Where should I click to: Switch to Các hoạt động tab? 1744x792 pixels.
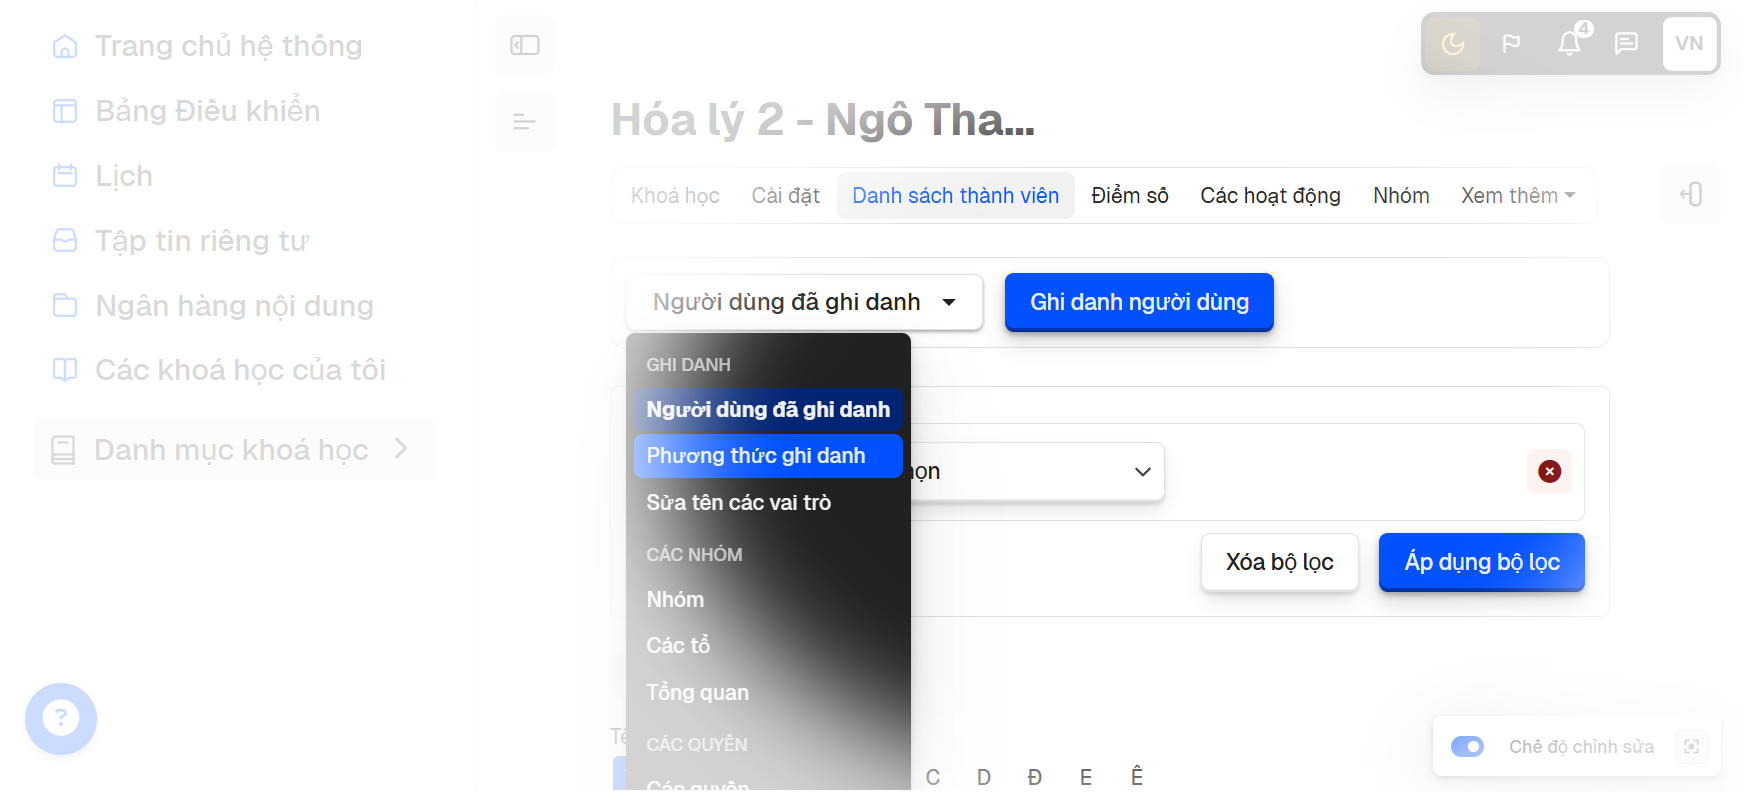coord(1270,196)
